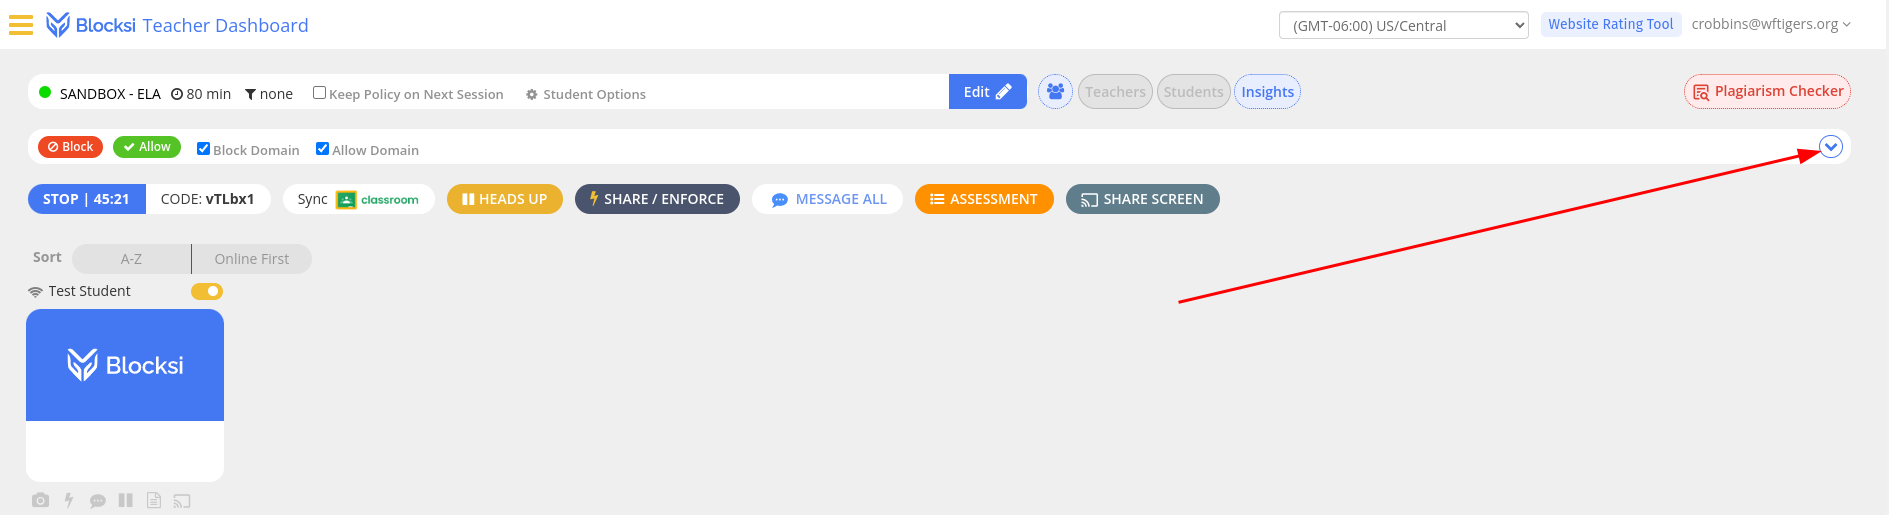Expand the block/allow bar chevron
The image size is (1889, 515).
tap(1831, 147)
